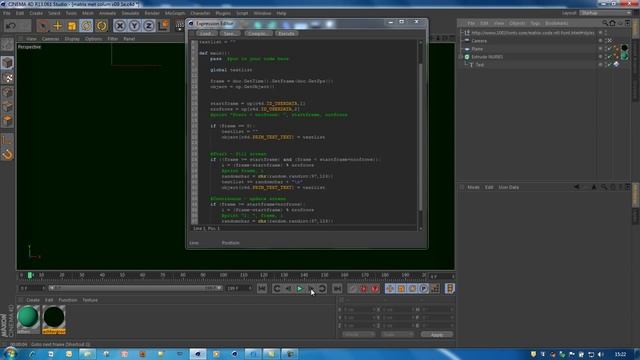Click Compile button in Expression Editor
Viewport: 640px width, 360px height.
pyautogui.click(x=258, y=33)
